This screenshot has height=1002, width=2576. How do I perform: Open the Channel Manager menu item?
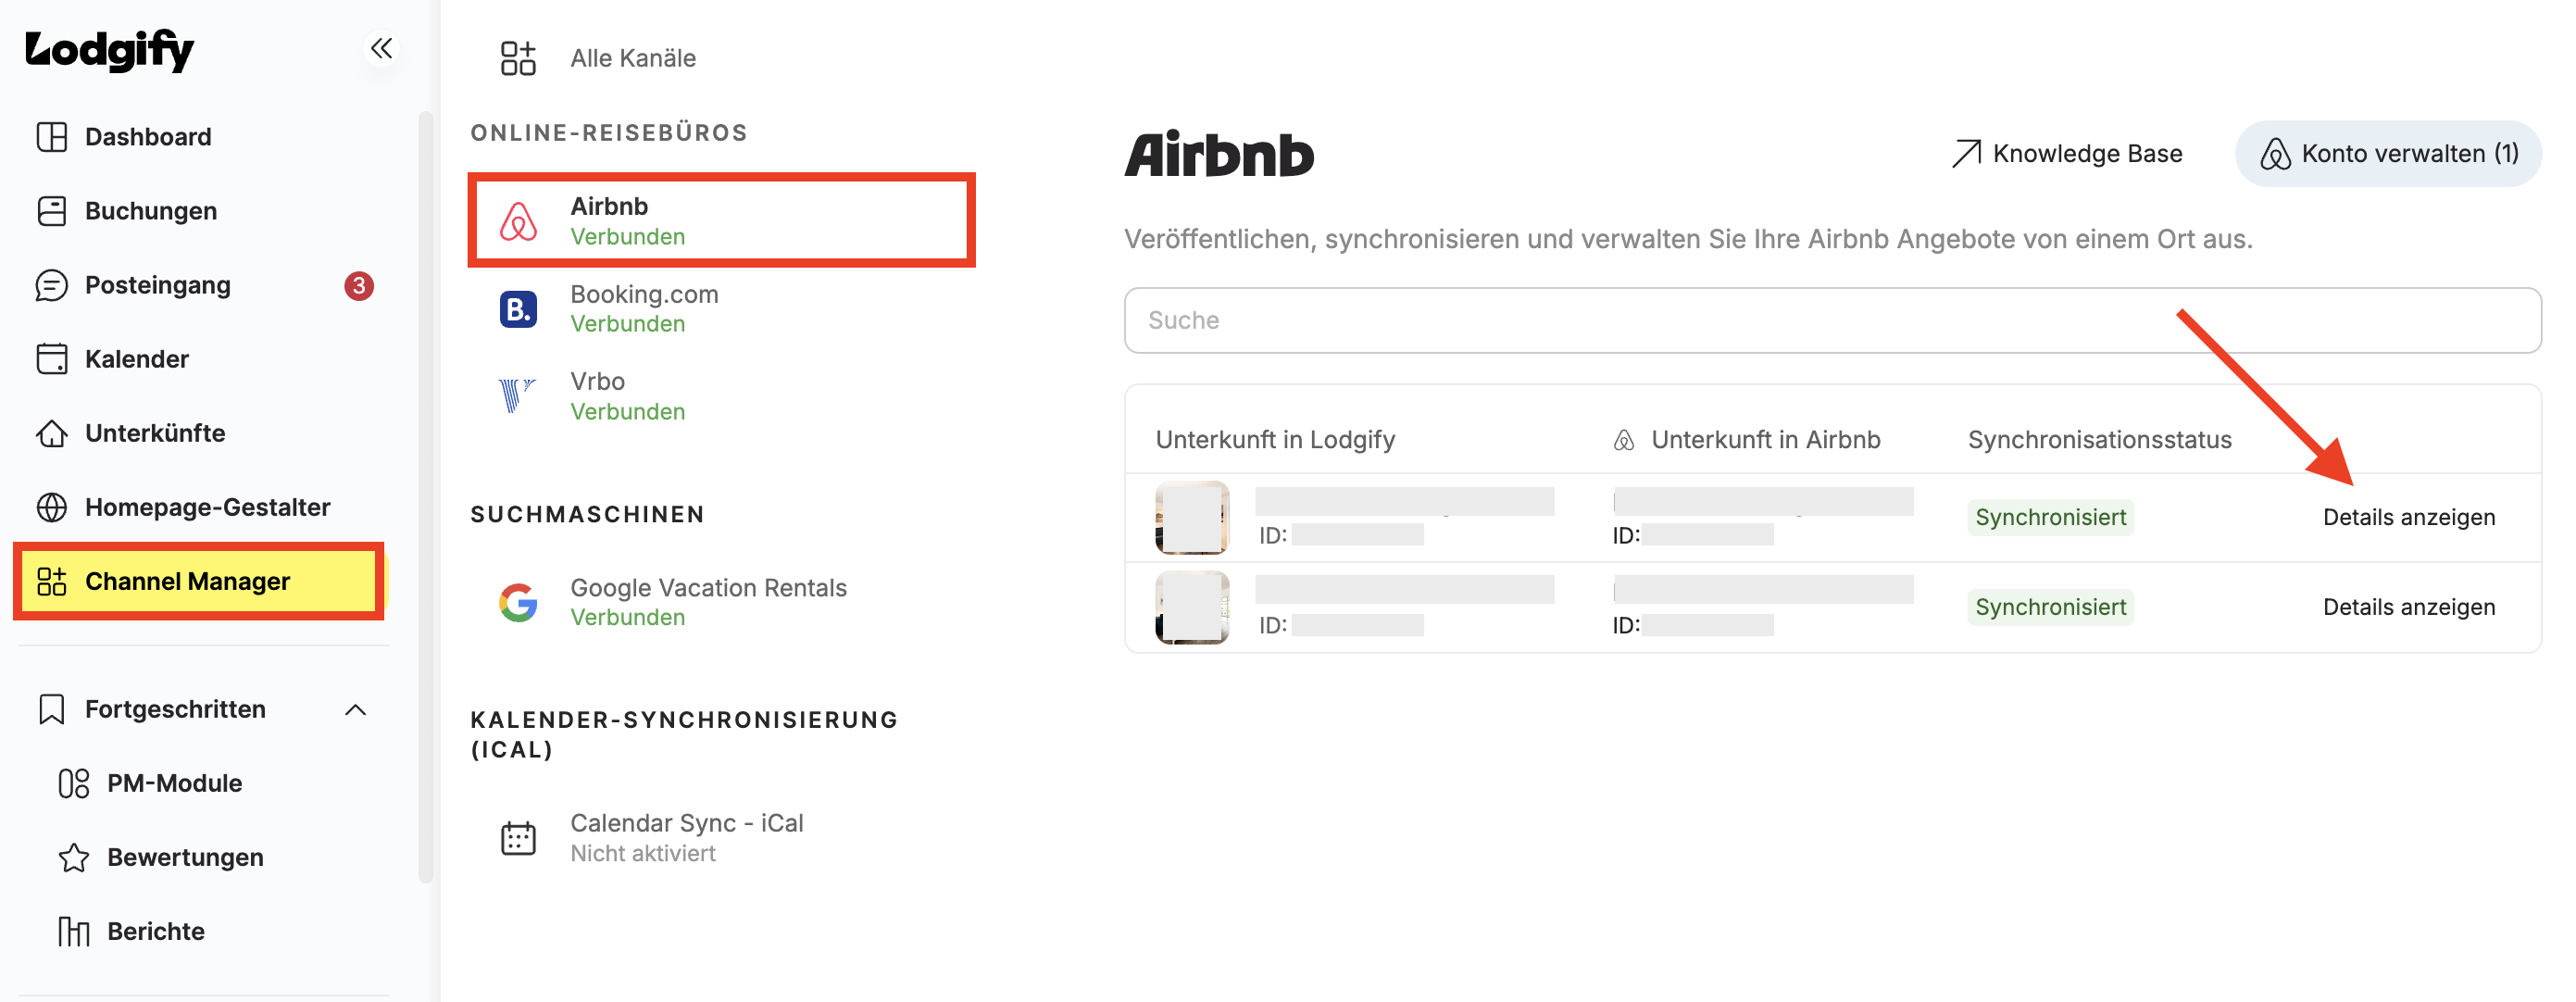click(199, 581)
